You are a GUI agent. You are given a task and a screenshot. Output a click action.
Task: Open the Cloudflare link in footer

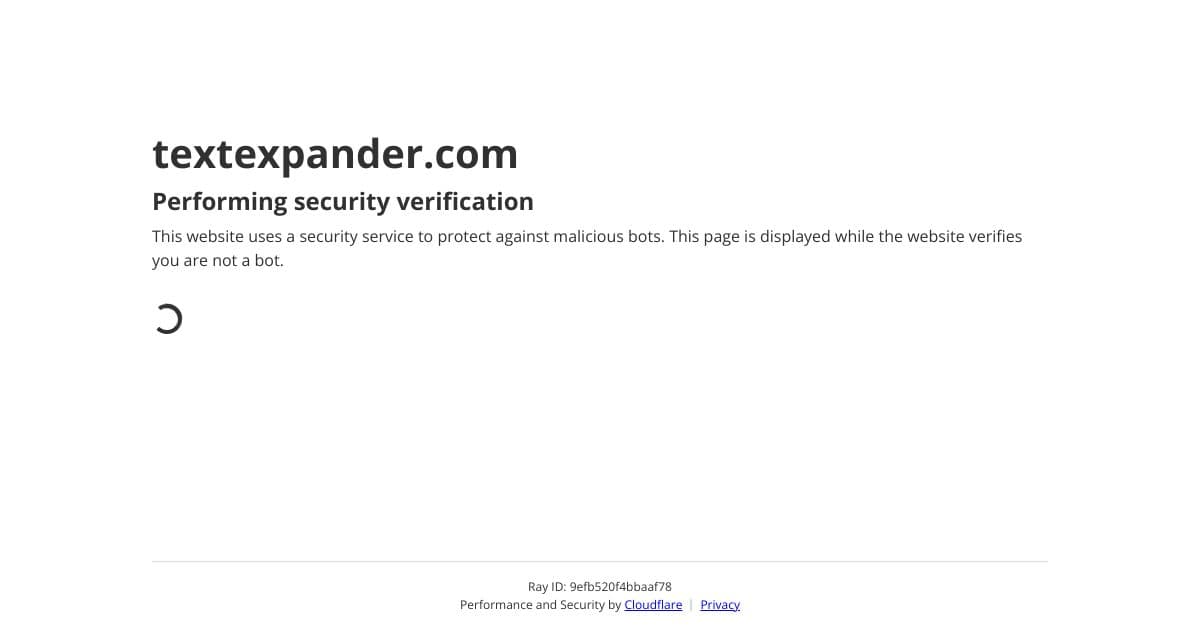tap(653, 605)
